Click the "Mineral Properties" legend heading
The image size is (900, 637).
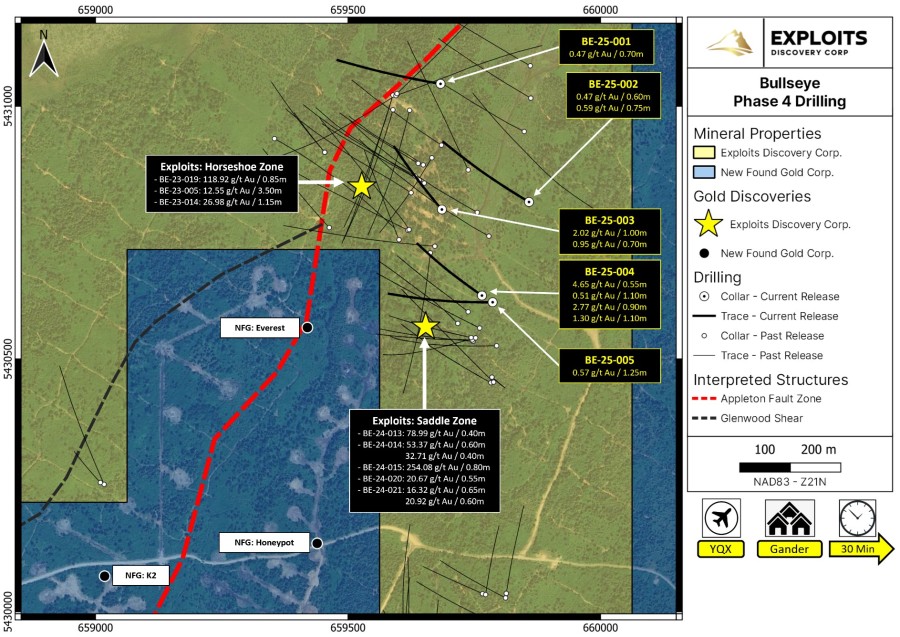coord(757,133)
